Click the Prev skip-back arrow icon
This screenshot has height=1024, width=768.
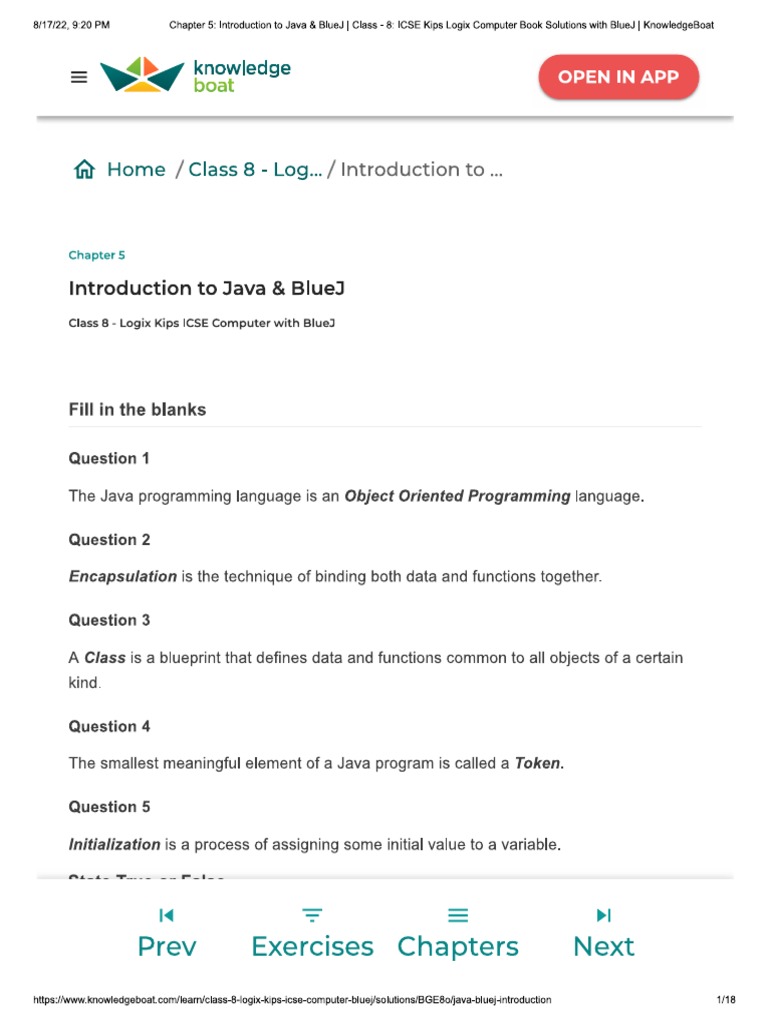pyautogui.click(x=167, y=915)
